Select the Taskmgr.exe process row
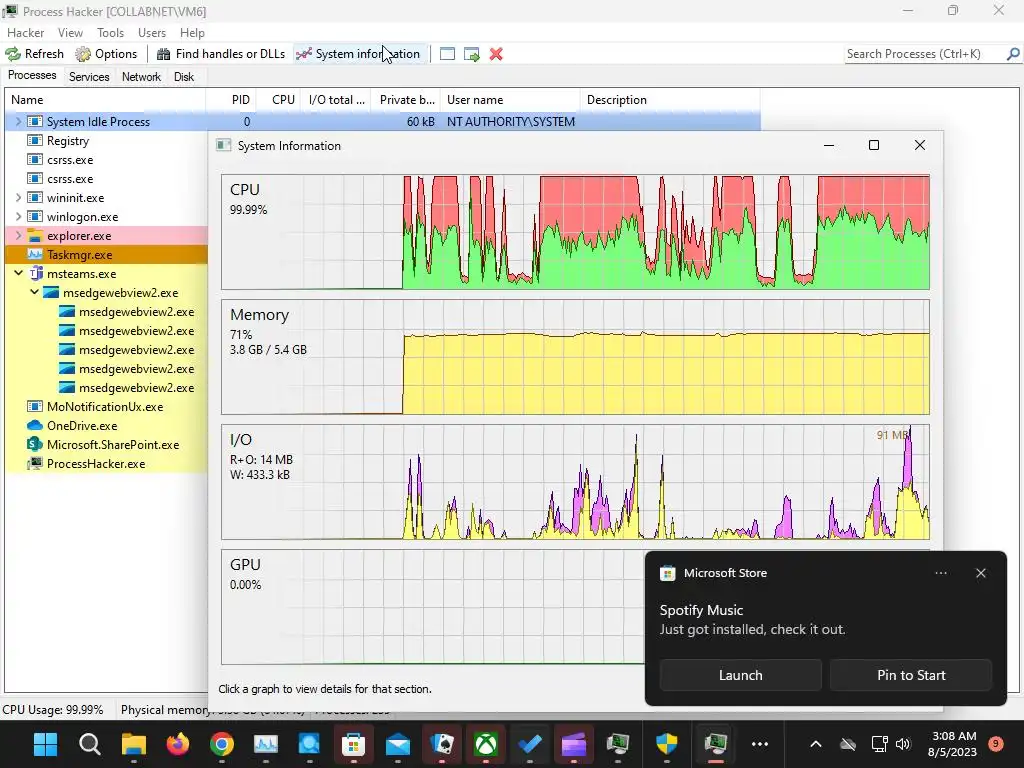The image size is (1024, 768). [x=106, y=255]
